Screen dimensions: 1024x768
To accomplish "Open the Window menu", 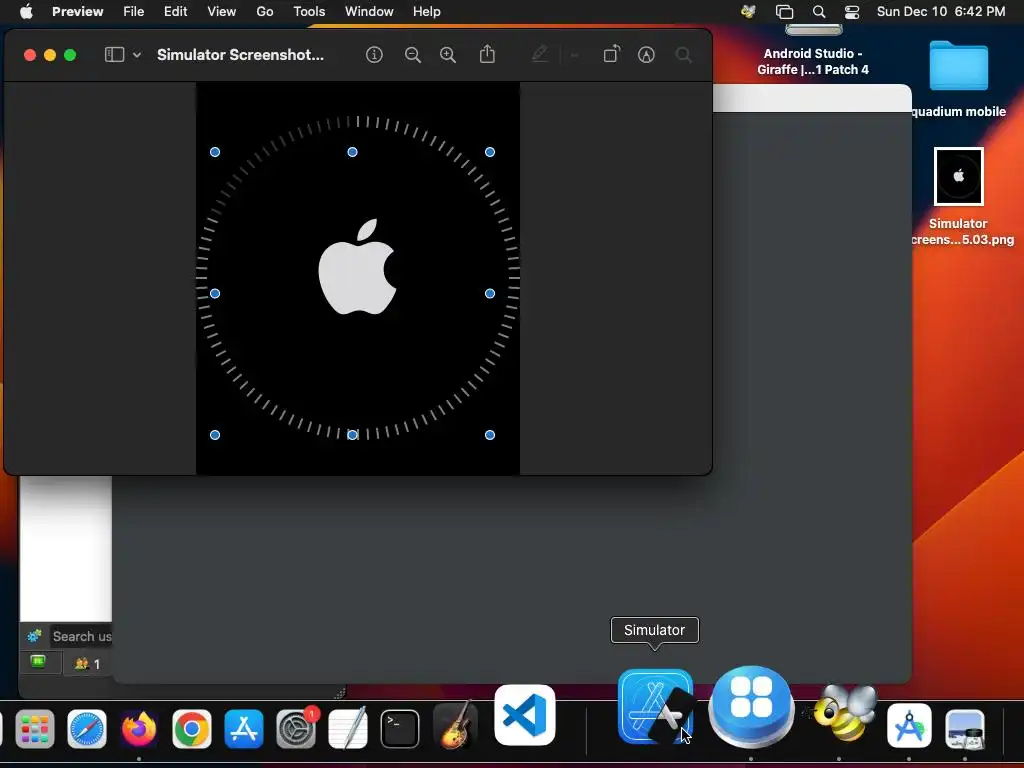I will click(x=369, y=11).
